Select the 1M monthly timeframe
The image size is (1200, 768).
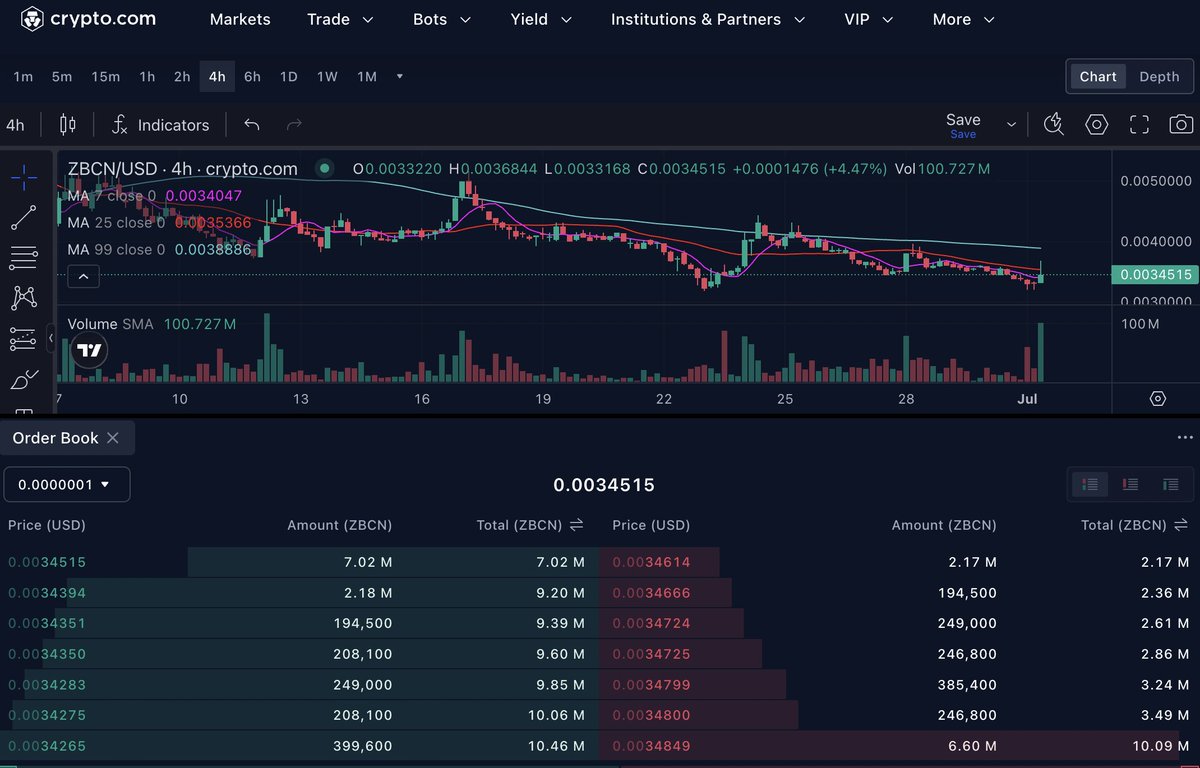[367, 76]
